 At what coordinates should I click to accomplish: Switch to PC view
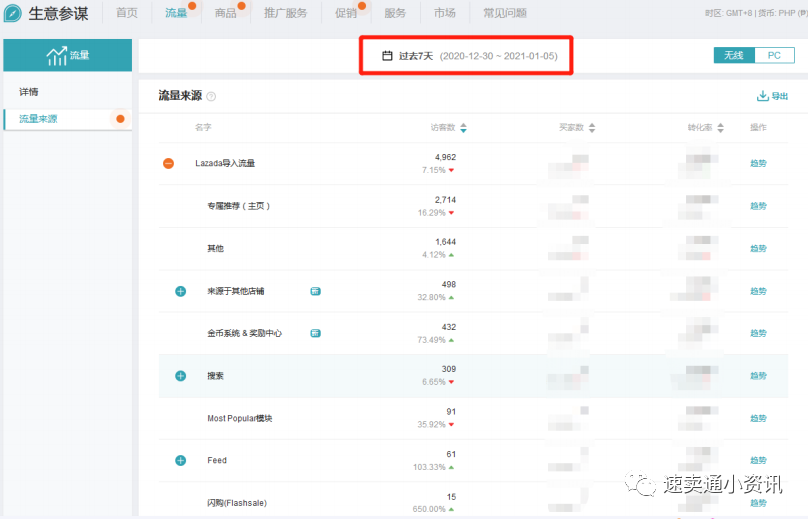[x=774, y=55]
